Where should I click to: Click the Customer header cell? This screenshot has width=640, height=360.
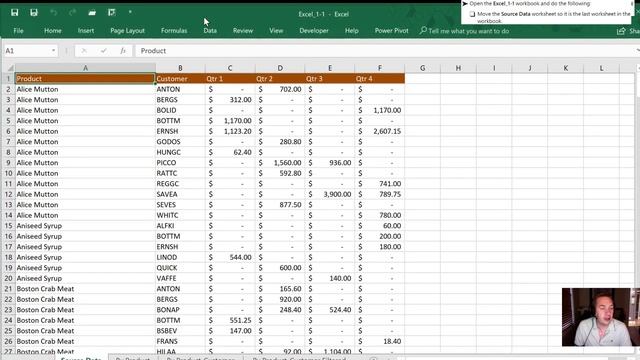180,78
